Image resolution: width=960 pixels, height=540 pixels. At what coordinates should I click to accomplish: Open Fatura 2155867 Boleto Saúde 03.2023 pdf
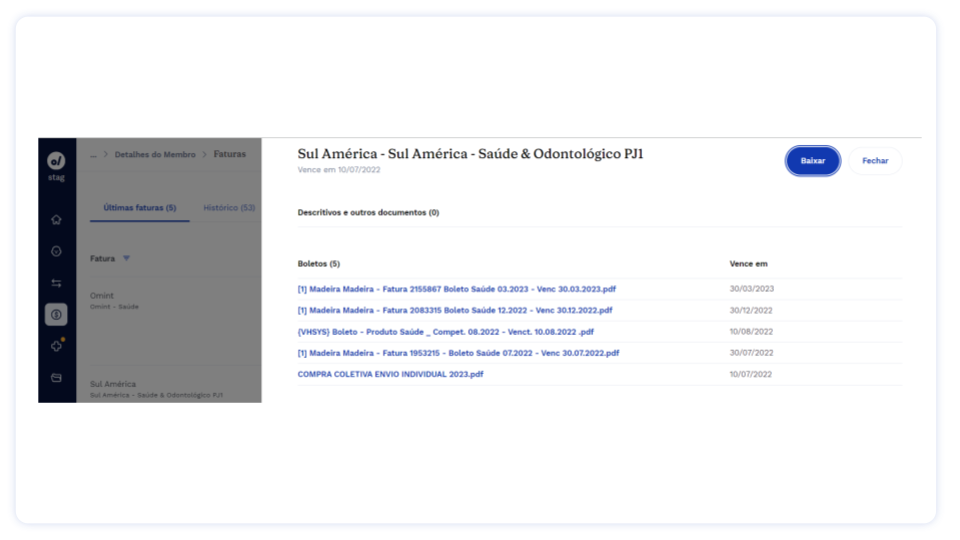[456, 289]
